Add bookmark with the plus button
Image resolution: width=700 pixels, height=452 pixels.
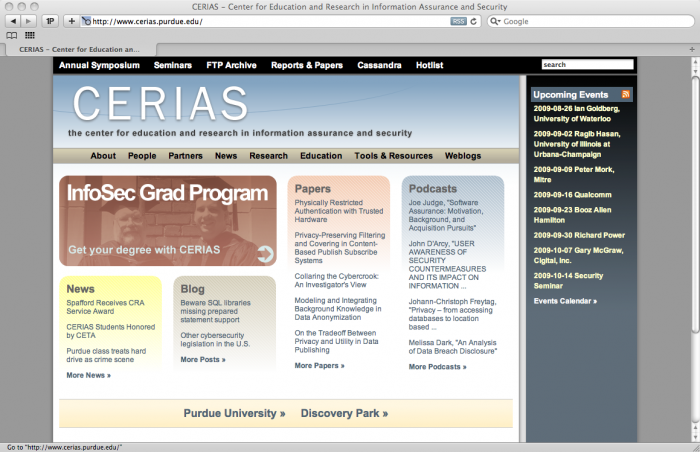point(71,21)
